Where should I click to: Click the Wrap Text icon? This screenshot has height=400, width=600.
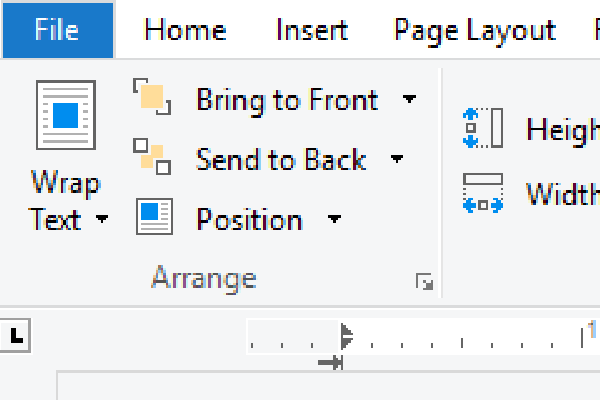[x=66, y=115]
